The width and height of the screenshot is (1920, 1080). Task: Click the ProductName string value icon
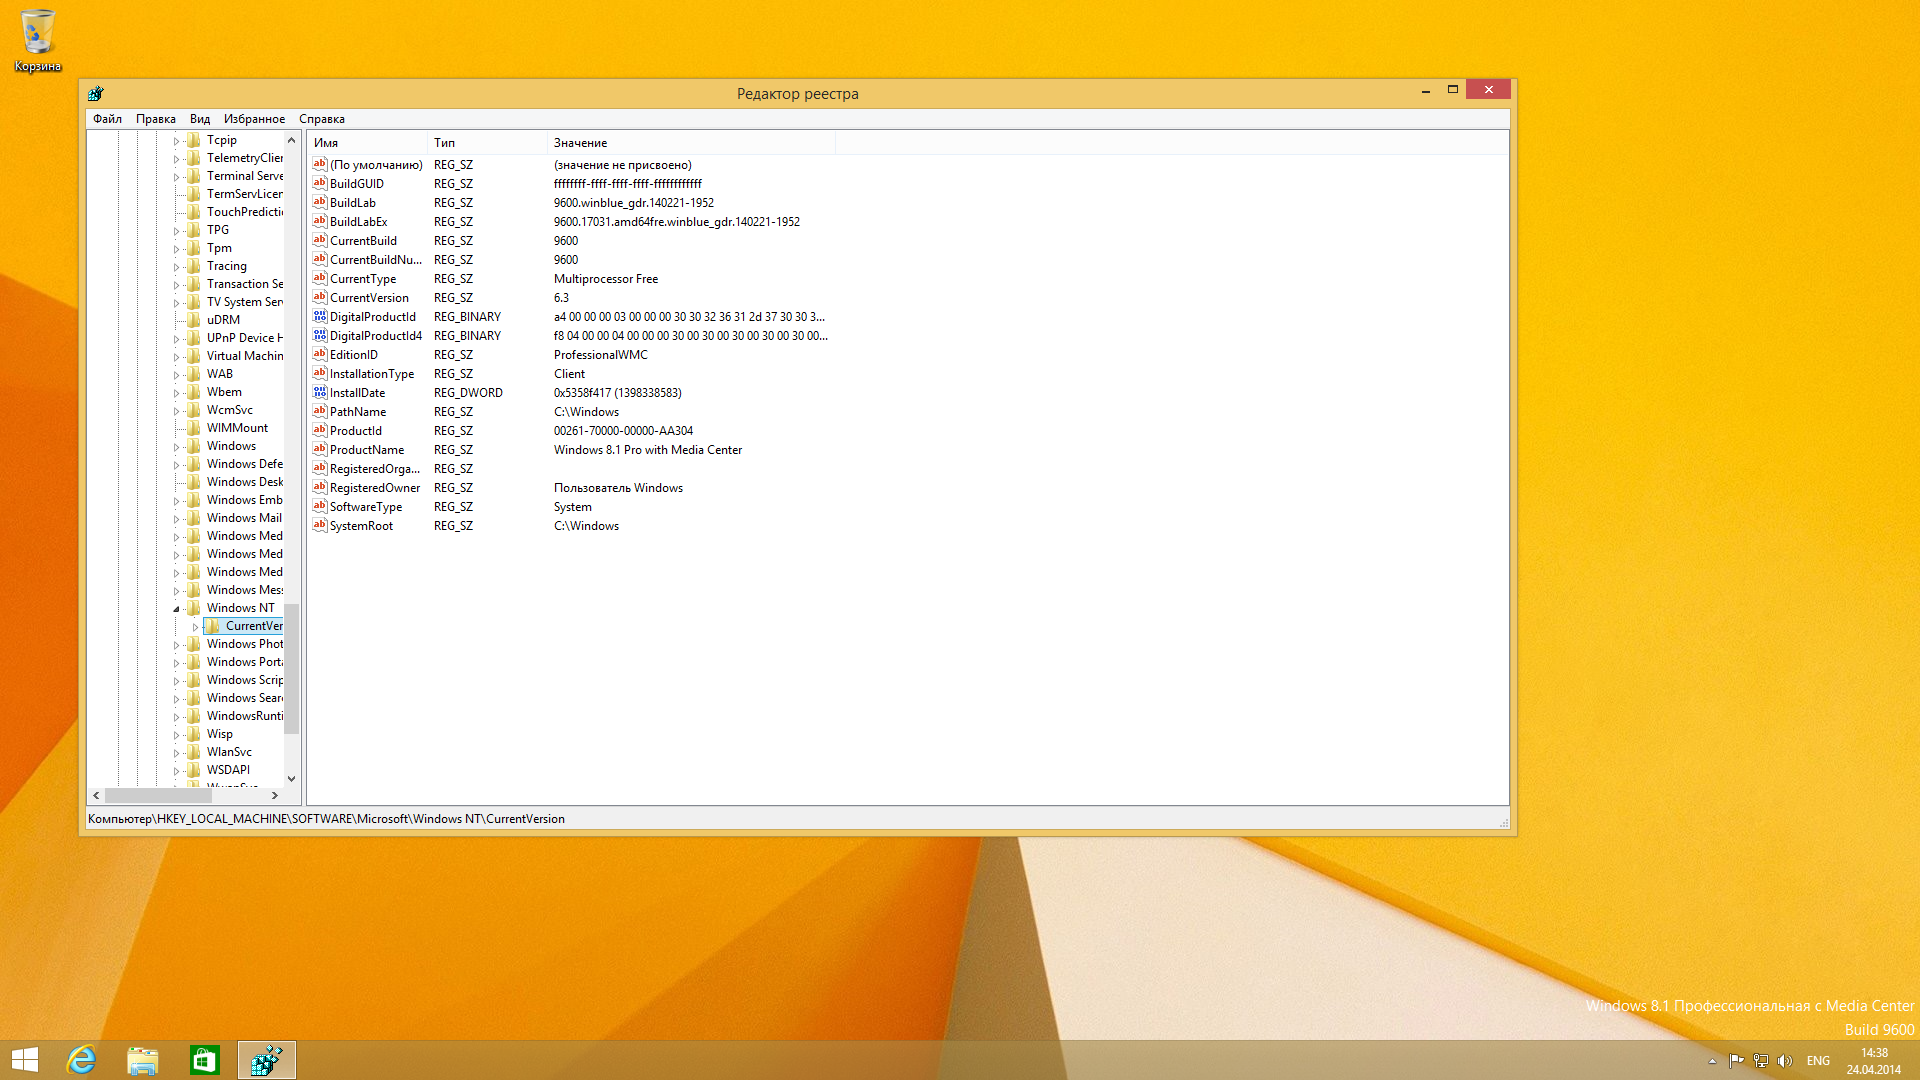[x=320, y=449]
